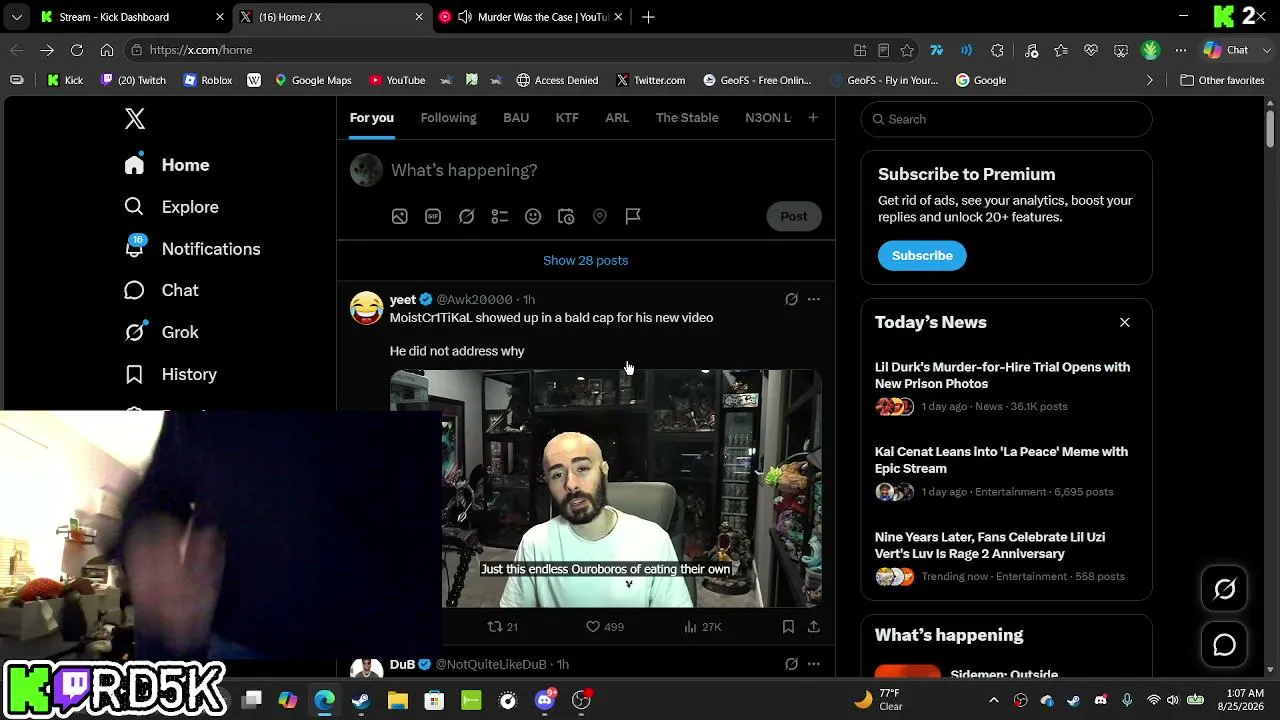Add this page to favorites star
Viewport: 1280px width, 720px height.
tap(907, 50)
